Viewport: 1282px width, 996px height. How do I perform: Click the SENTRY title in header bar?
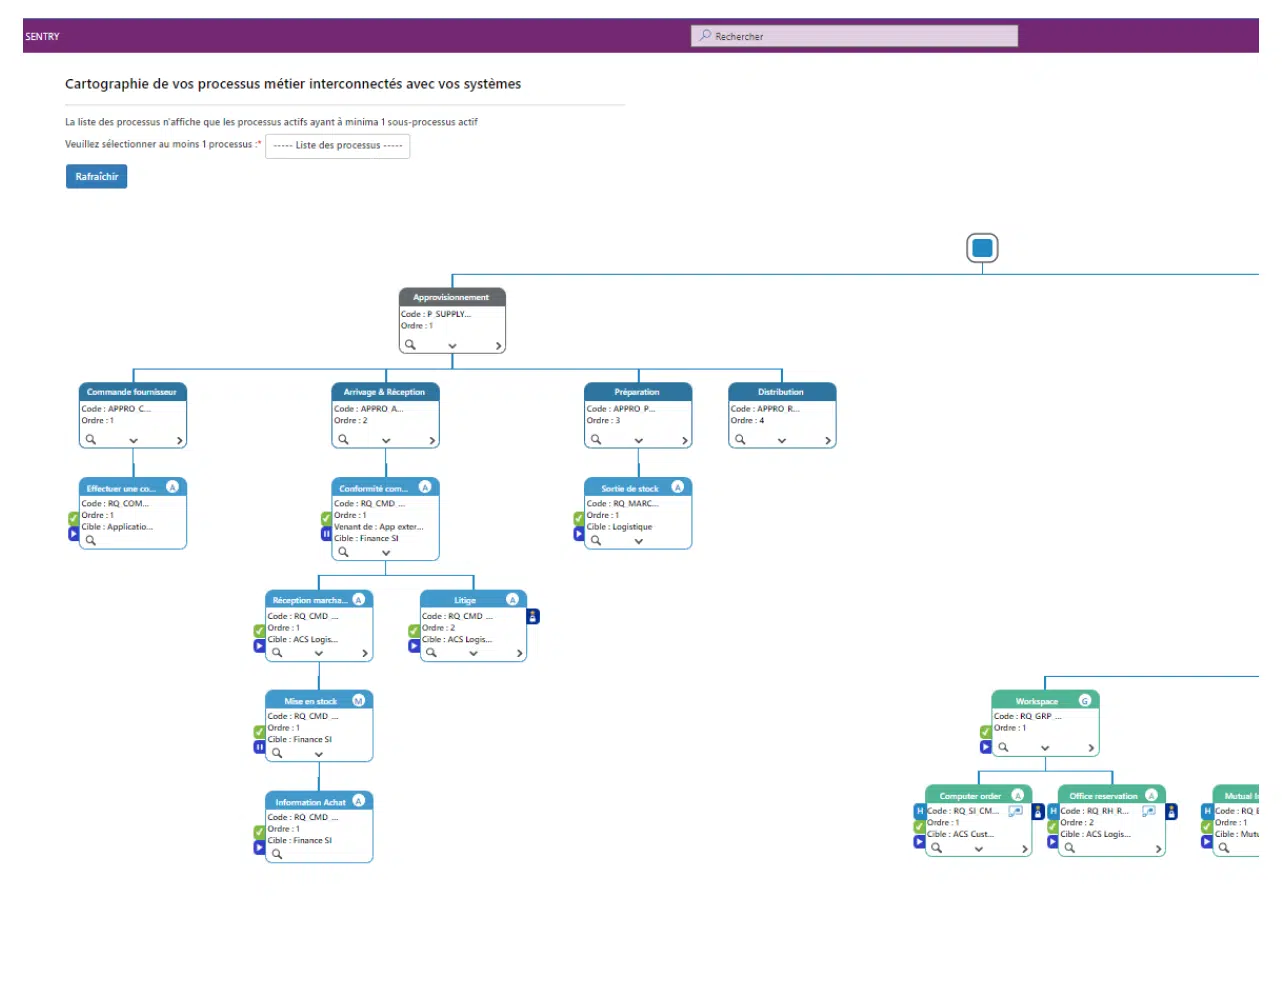(x=42, y=37)
